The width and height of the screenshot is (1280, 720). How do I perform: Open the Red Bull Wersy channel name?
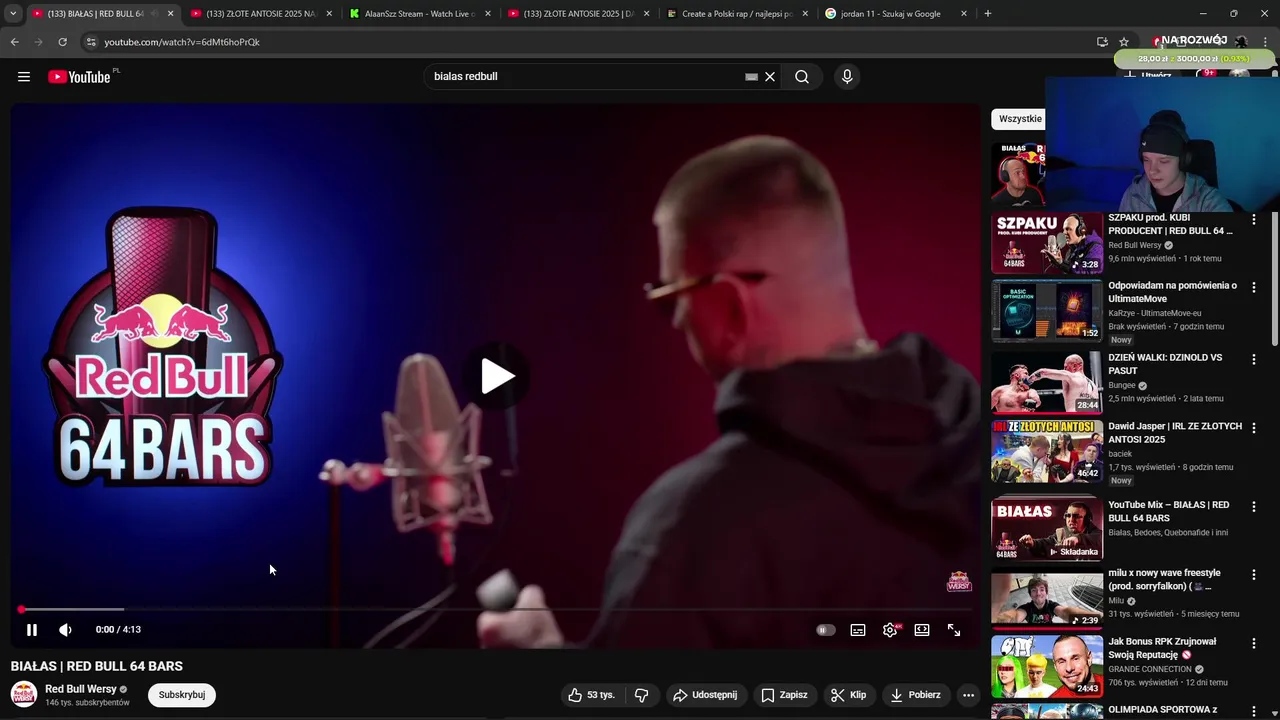click(81, 689)
